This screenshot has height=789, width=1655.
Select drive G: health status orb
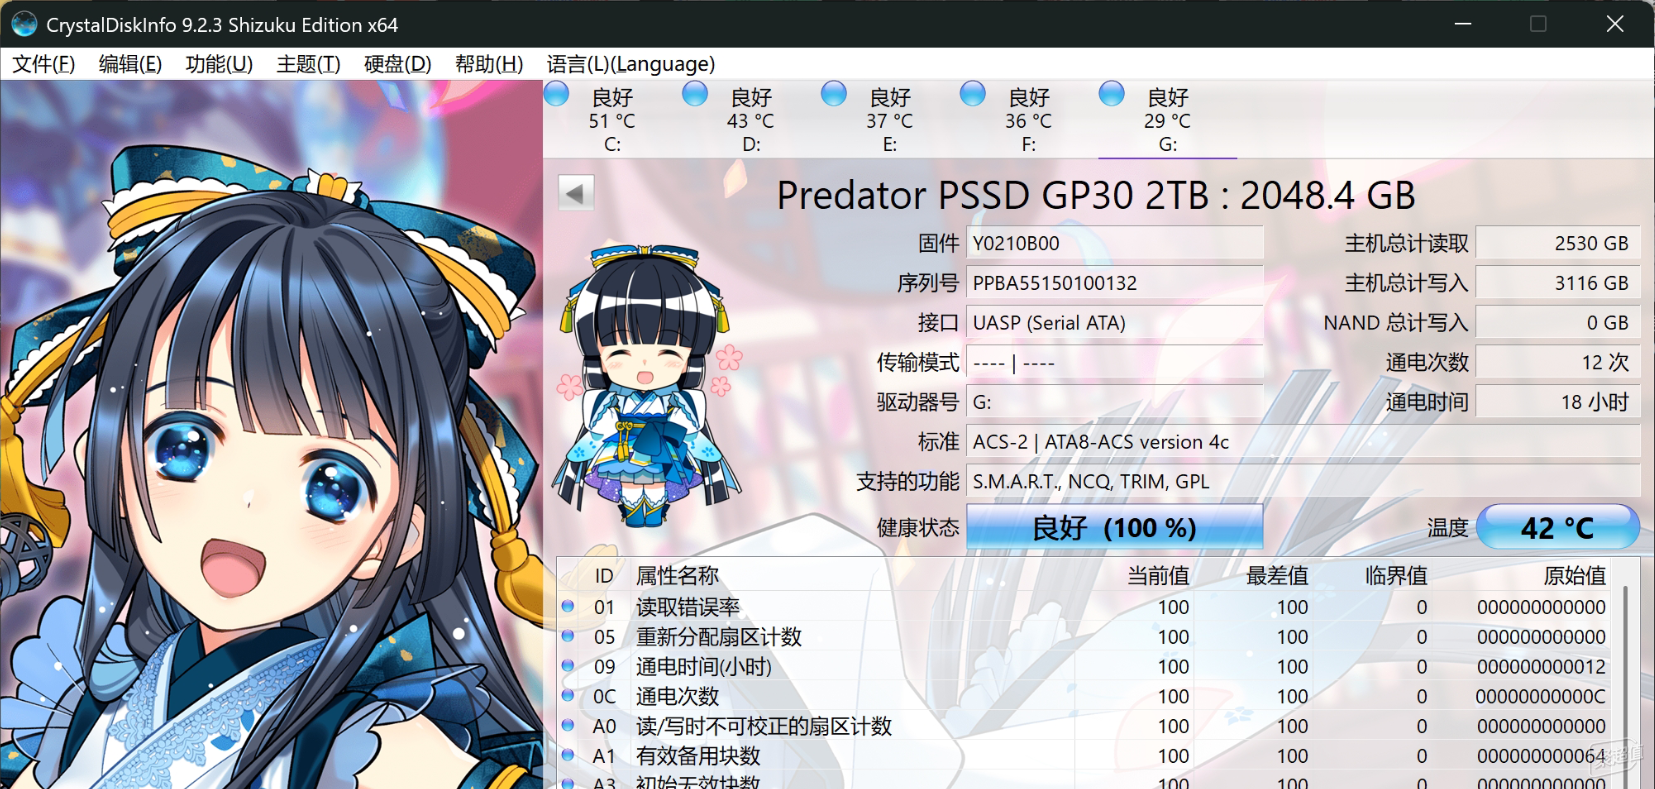click(1112, 94)
